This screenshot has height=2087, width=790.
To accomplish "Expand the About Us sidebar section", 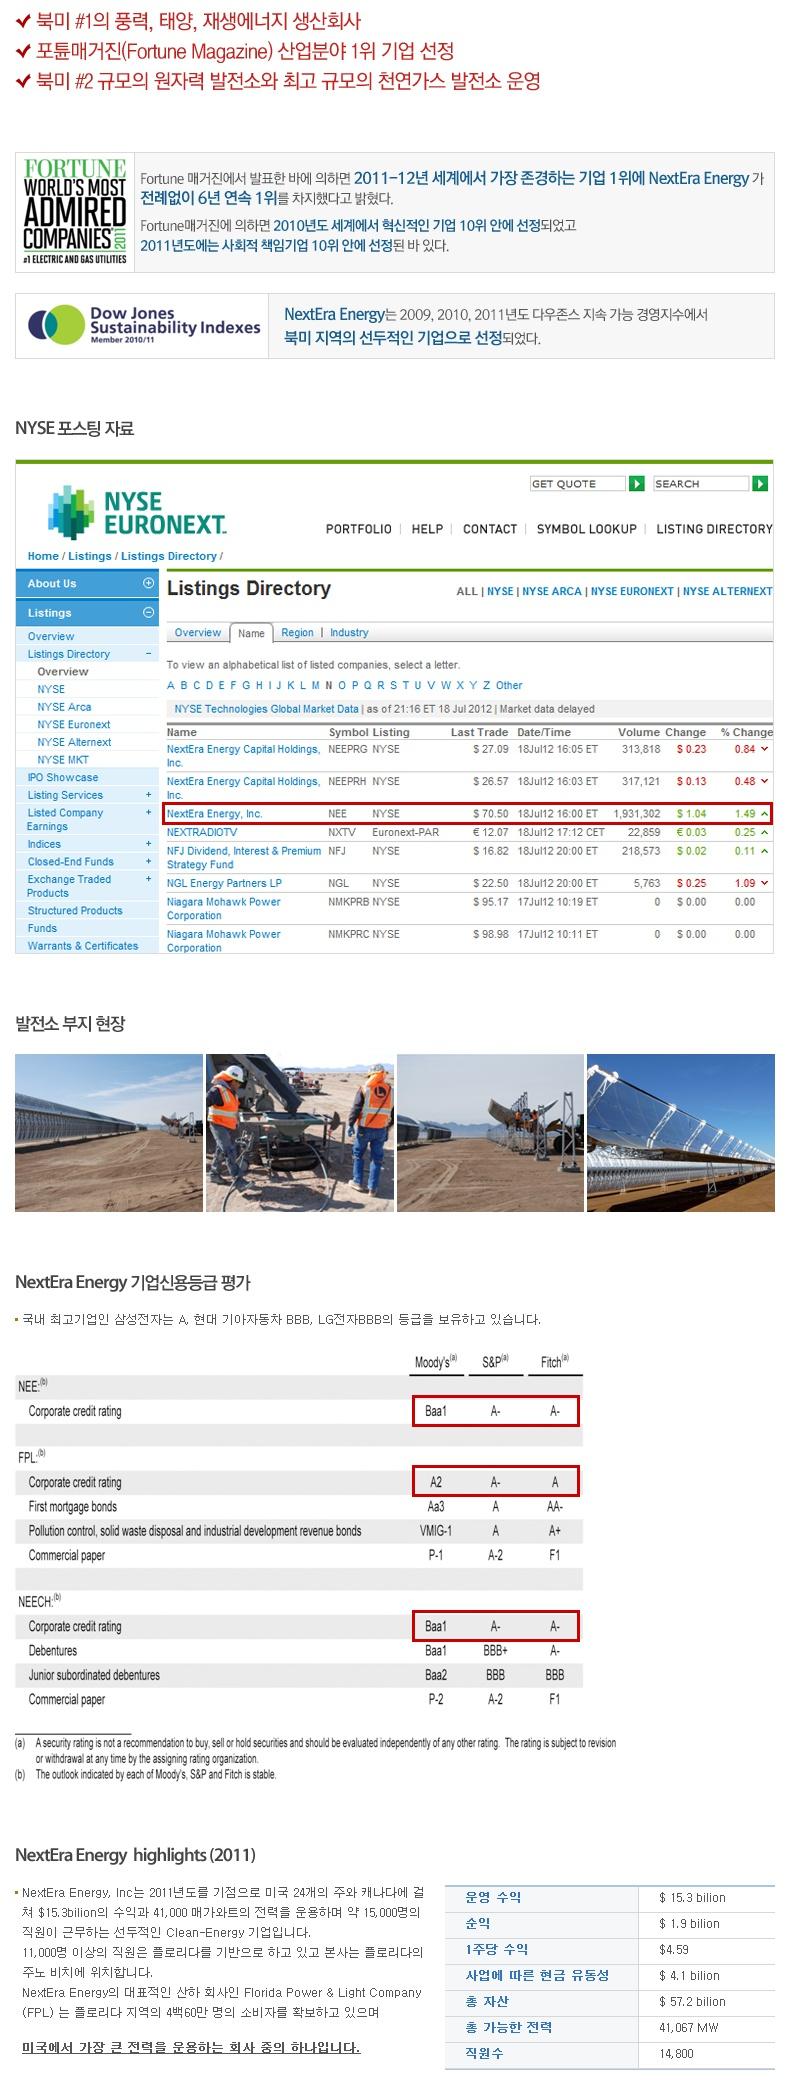I will tap(149, 583).
